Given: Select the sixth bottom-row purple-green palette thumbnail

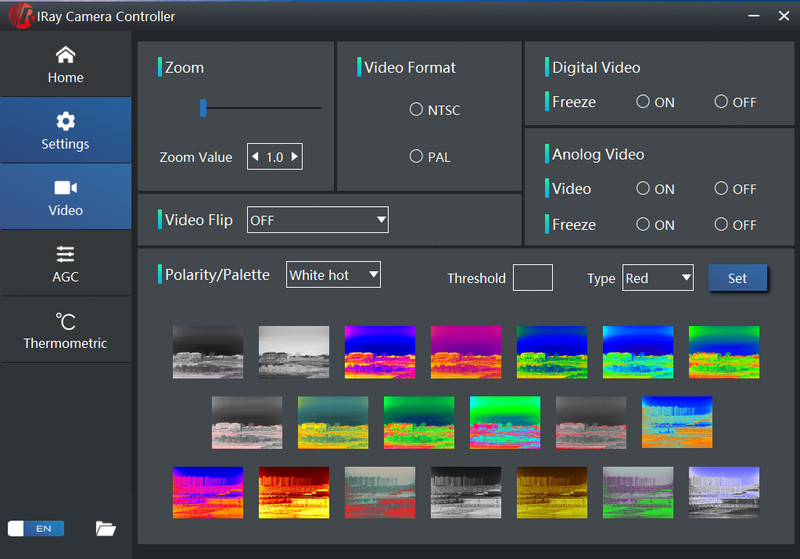Looking at the screenshot, I should pyautogui.click(x=638, y=492).
